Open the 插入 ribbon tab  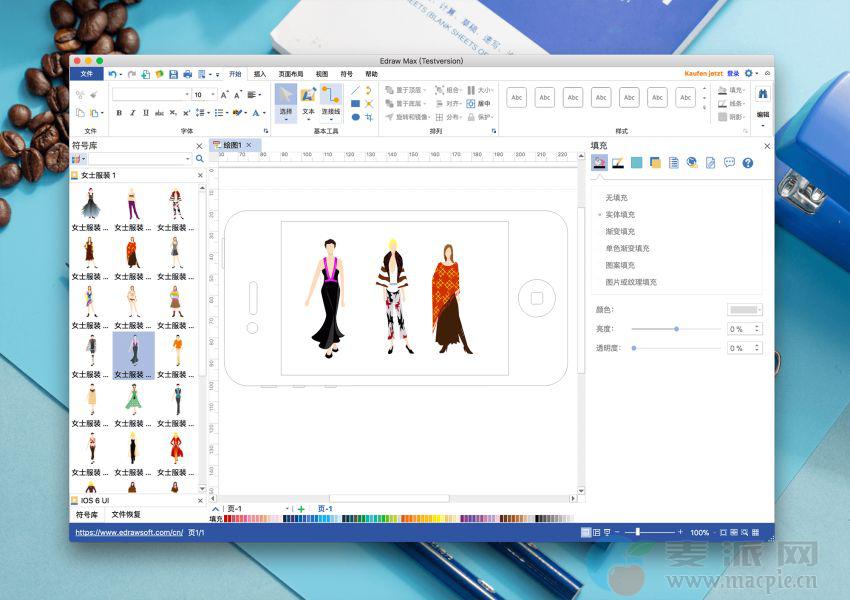pyautogui.click(x=260, y=74)
